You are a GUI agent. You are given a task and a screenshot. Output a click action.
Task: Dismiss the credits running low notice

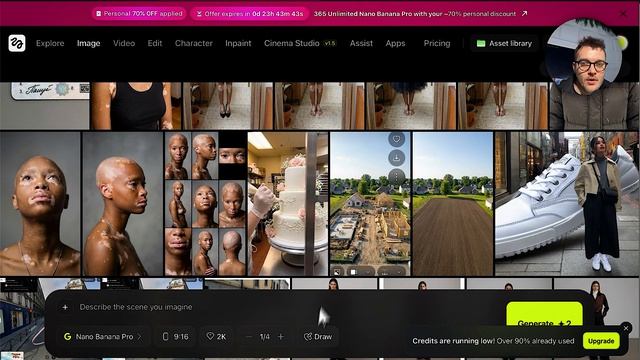click(x=626, y=328)
